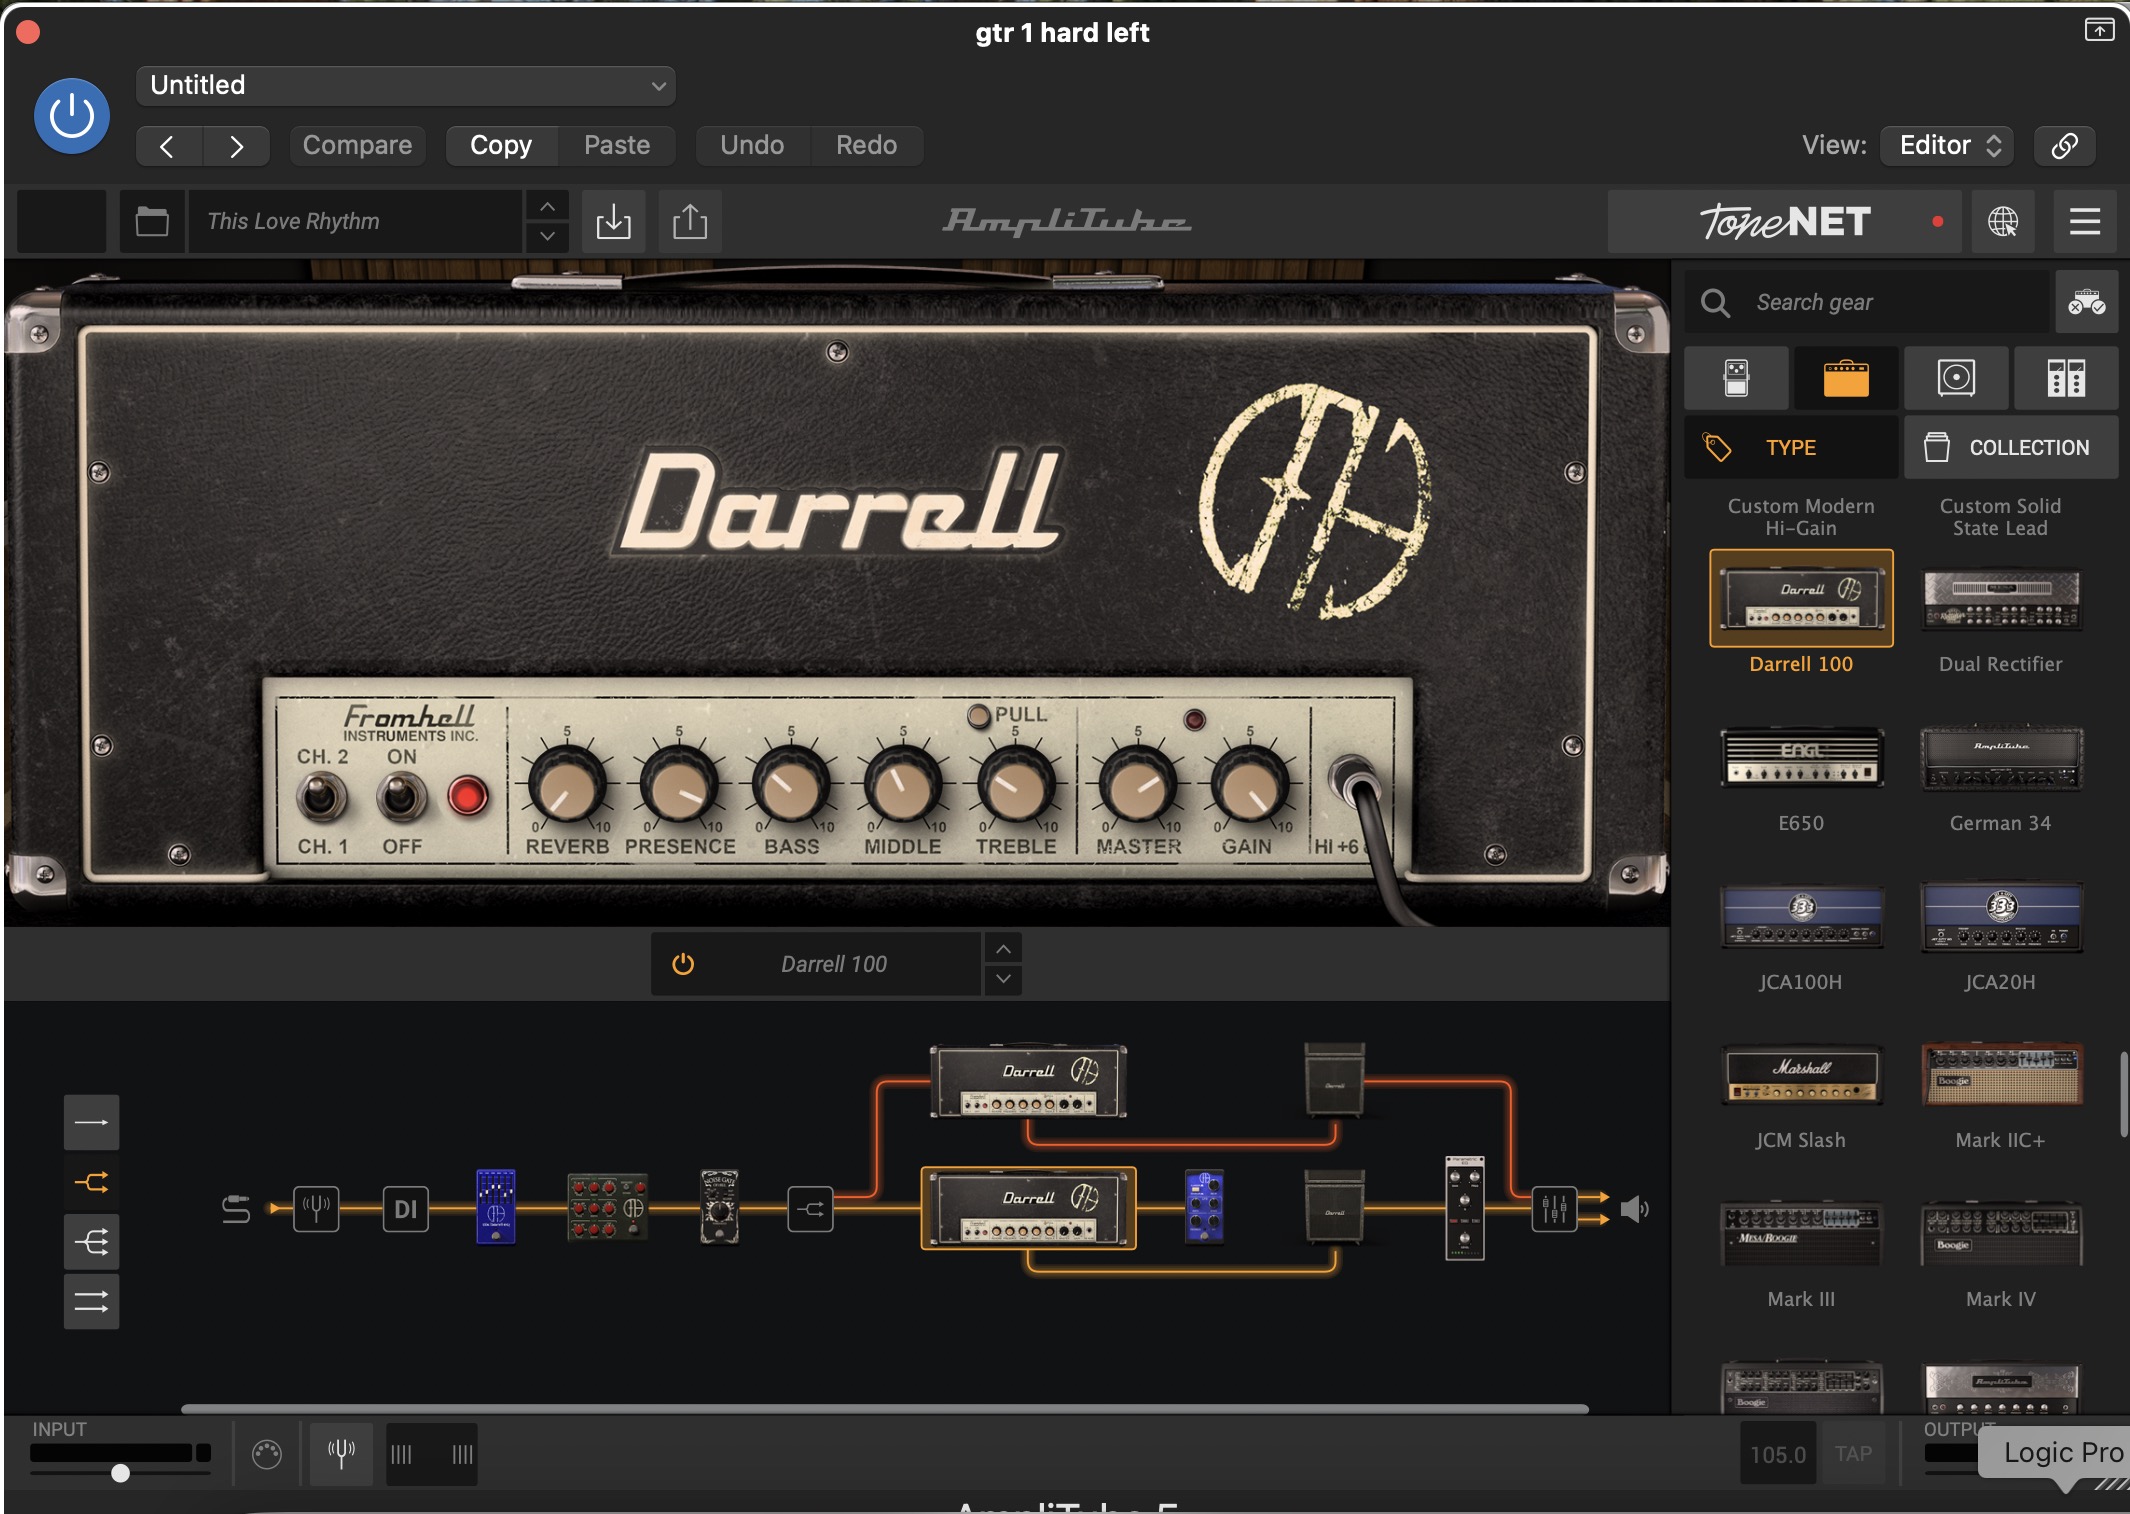Select the blue graphic EQ pedal in chain
This screenshot has height=1514, width=2130.
pos(495,1206)
